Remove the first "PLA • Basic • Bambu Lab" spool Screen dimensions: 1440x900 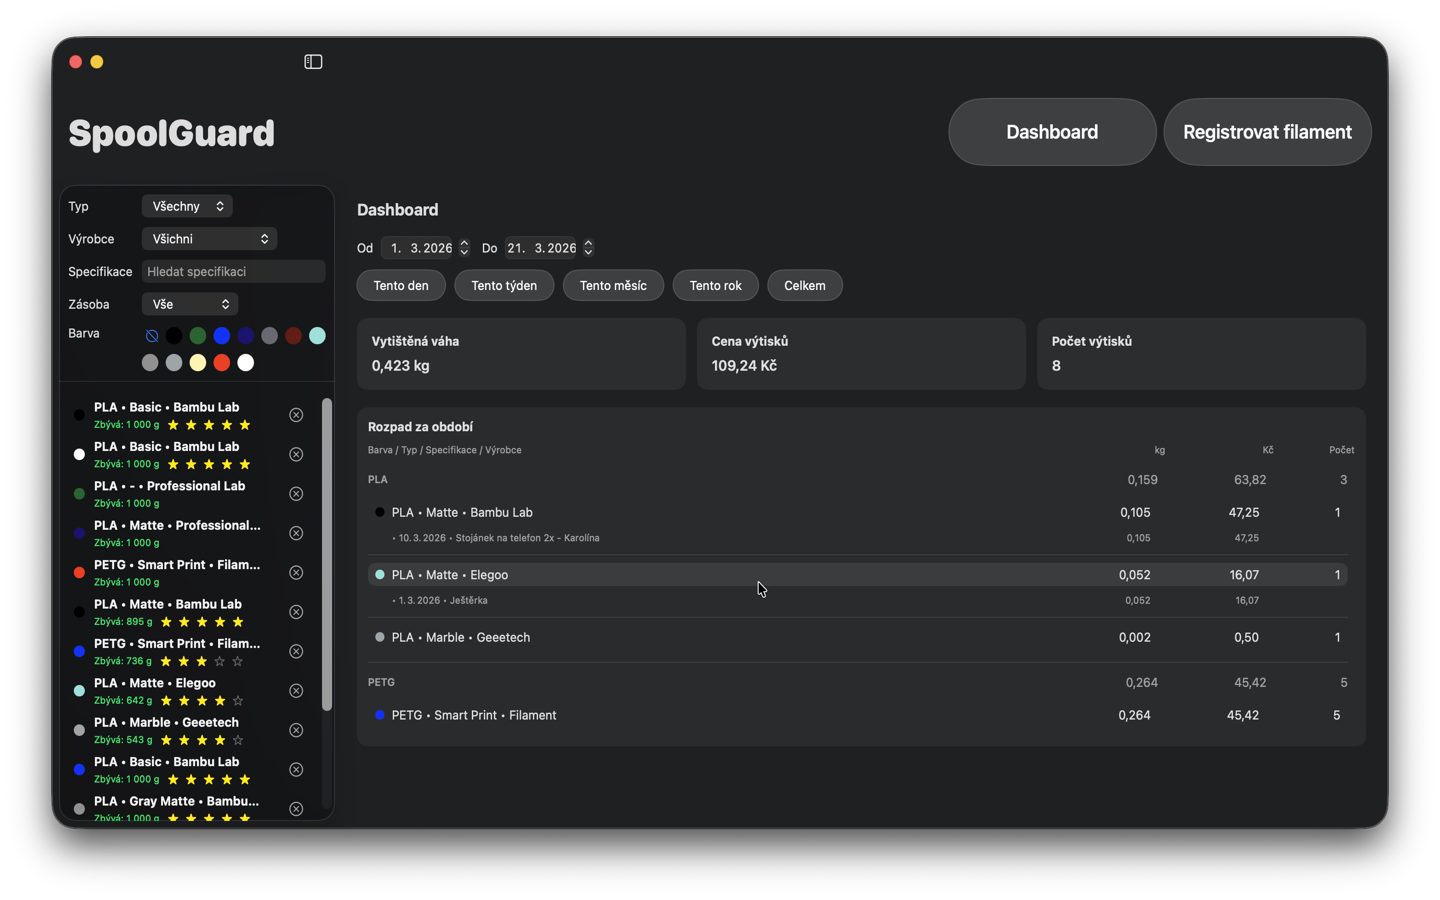click(x=296, y=414)
